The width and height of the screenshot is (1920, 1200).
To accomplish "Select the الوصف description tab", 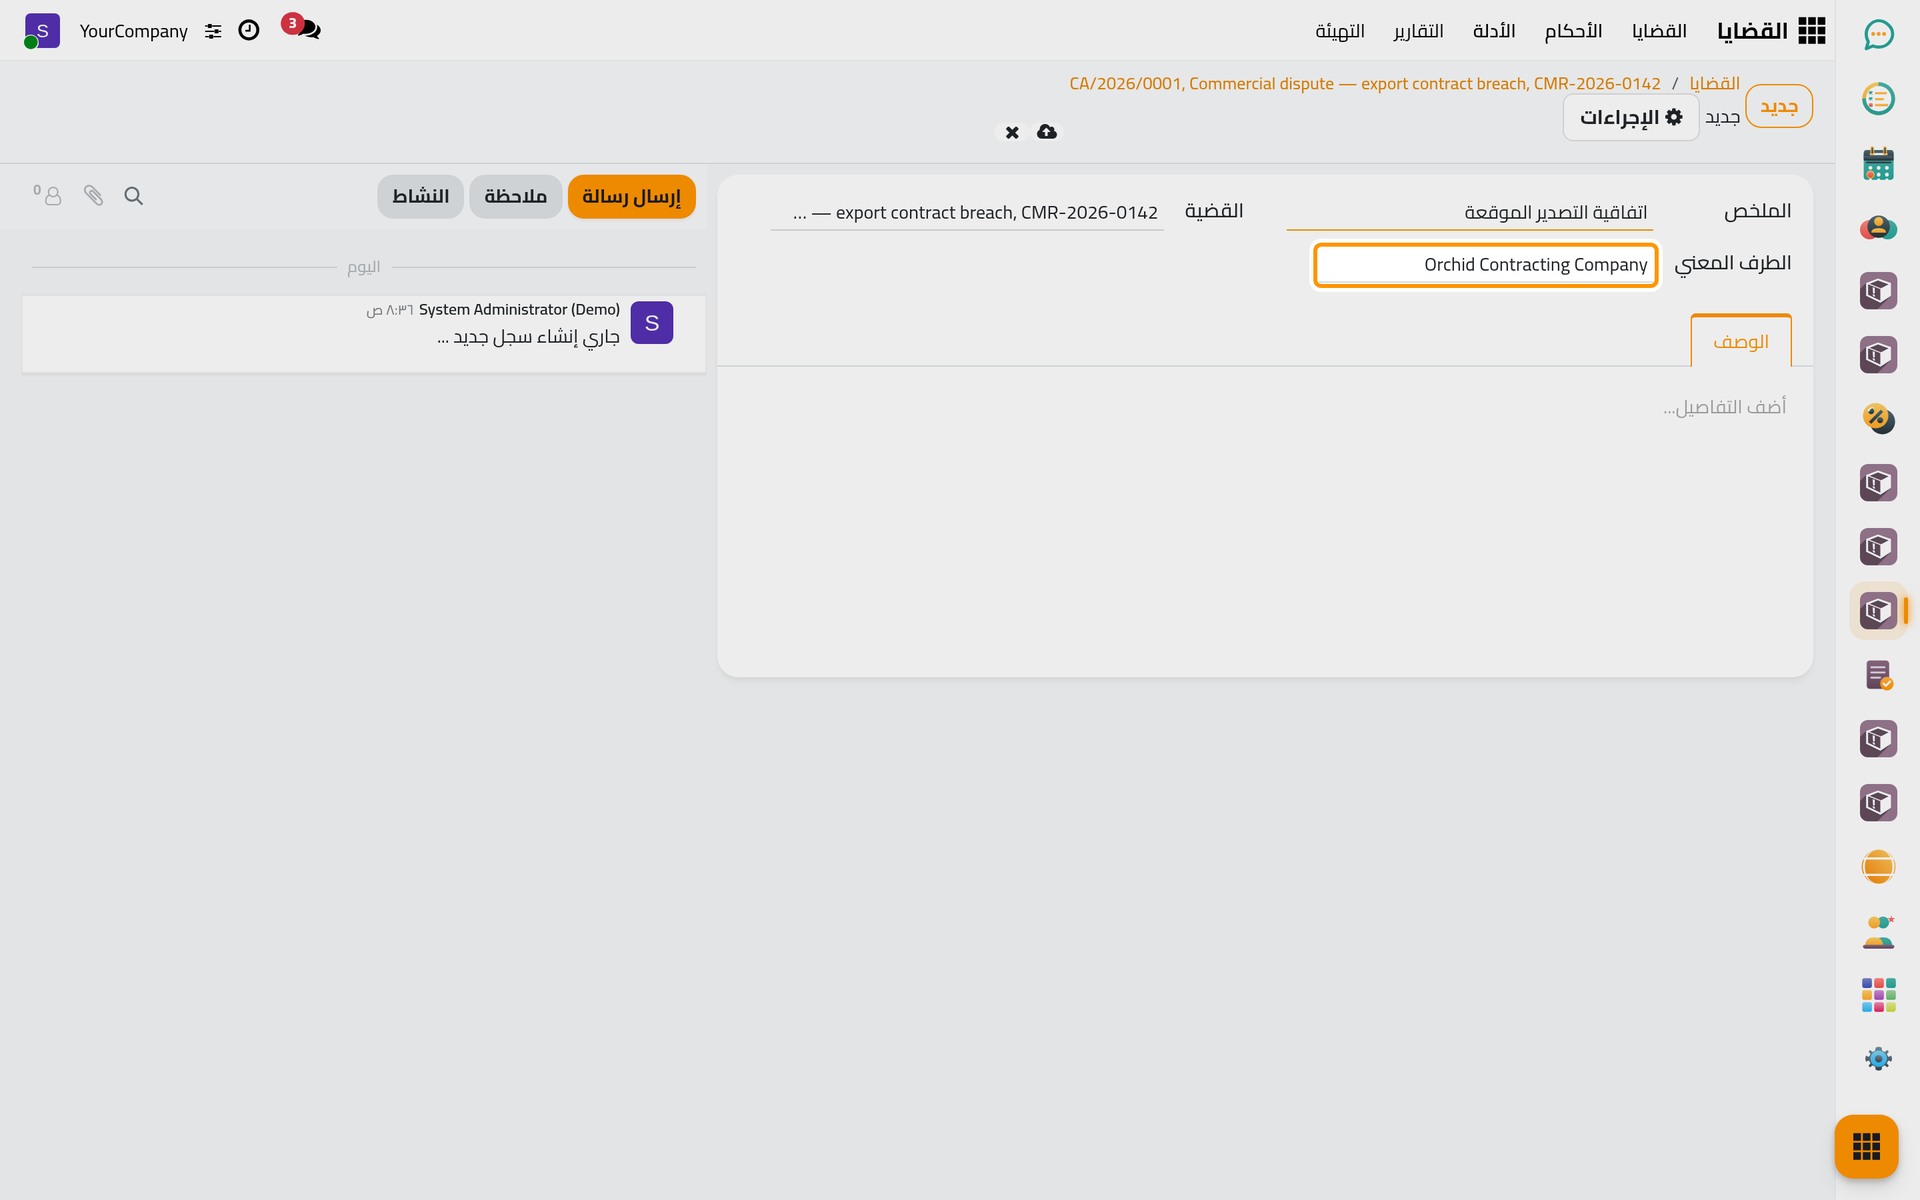I will tap(1741, 341).
